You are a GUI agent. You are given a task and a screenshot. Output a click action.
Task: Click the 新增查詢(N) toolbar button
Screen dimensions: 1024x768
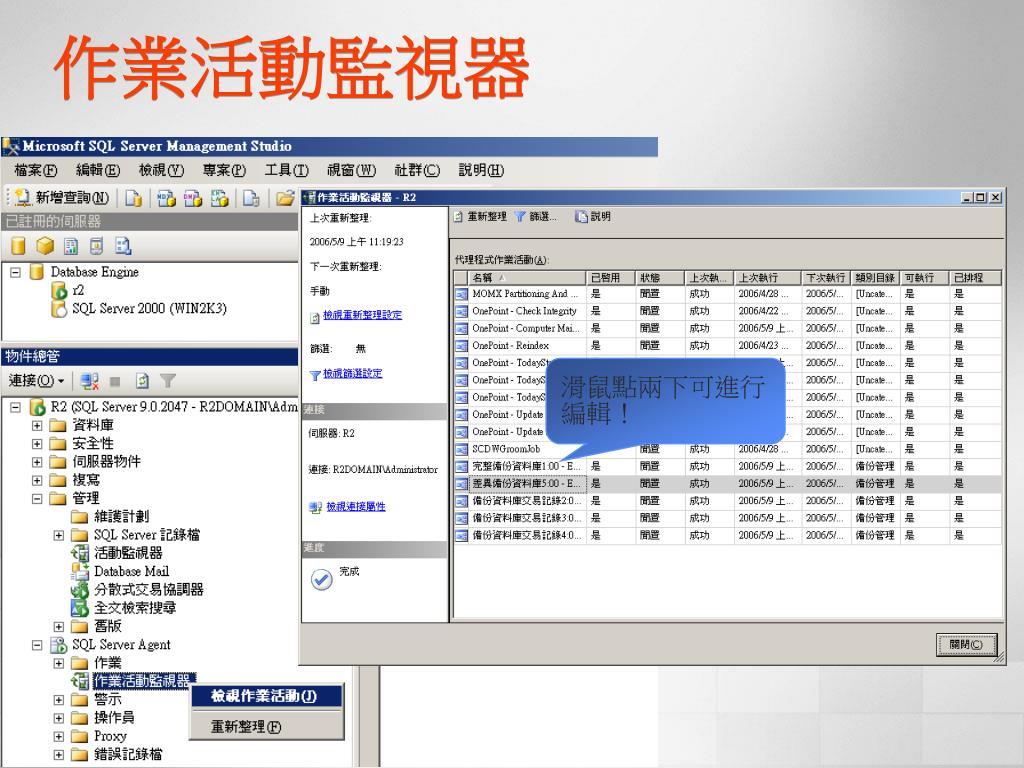(x=61, y=197)
